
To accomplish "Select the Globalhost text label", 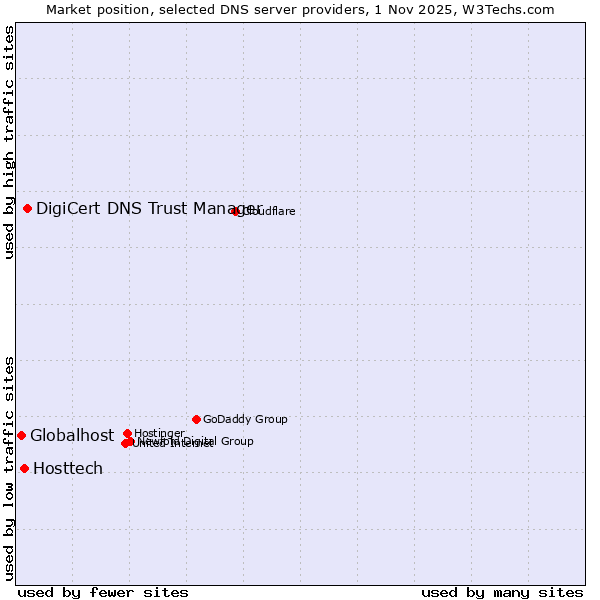I will click(x=72, y=435).
